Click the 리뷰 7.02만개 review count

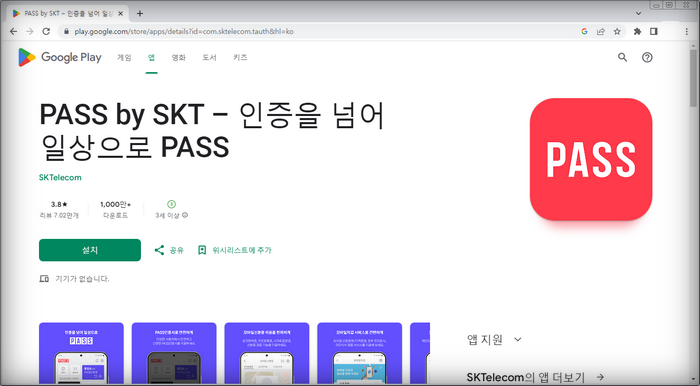pyautogui.click(x=59, y=216)
